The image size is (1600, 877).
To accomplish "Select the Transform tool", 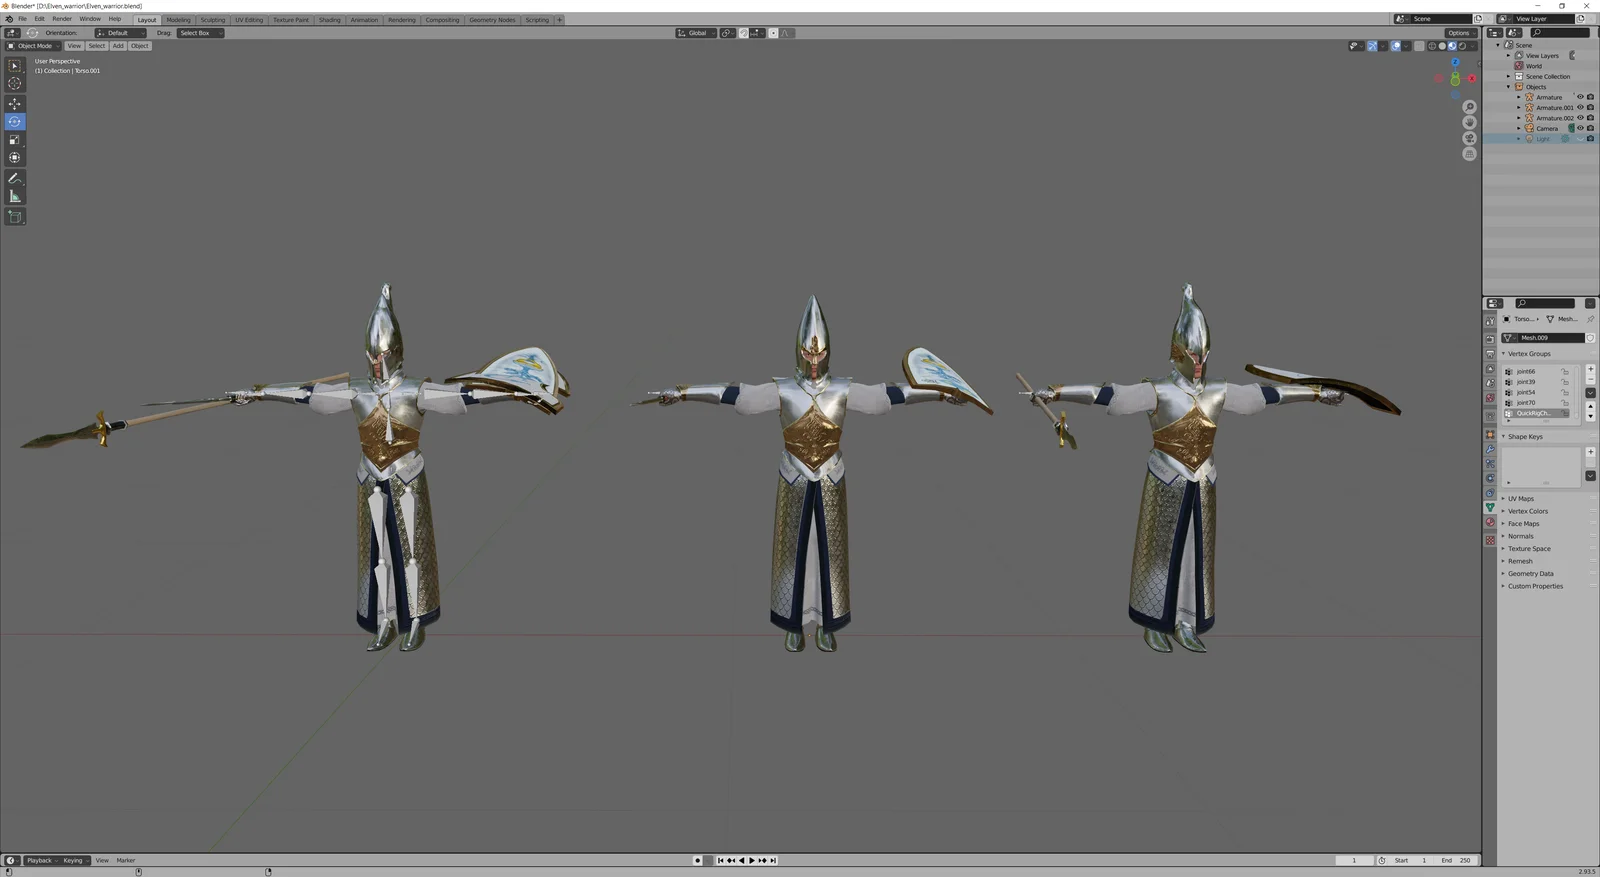I will pyautogui.click(x=15, y=158).
